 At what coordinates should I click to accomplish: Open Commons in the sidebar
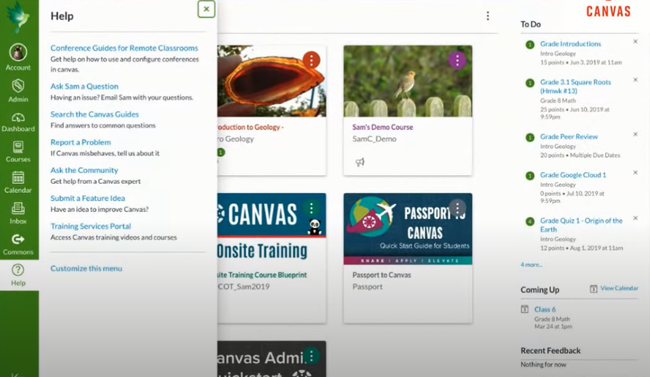coord(18,244)
